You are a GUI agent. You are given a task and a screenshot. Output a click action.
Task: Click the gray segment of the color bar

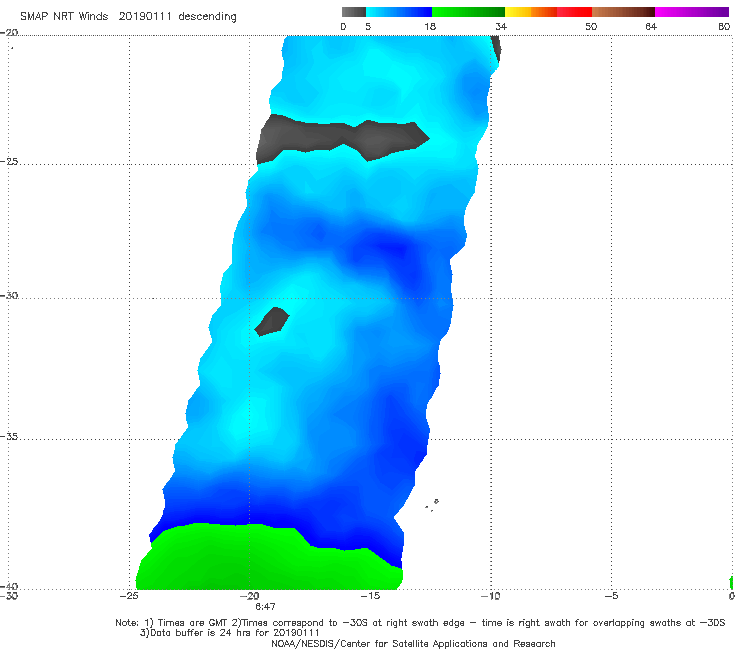[353, 12]
